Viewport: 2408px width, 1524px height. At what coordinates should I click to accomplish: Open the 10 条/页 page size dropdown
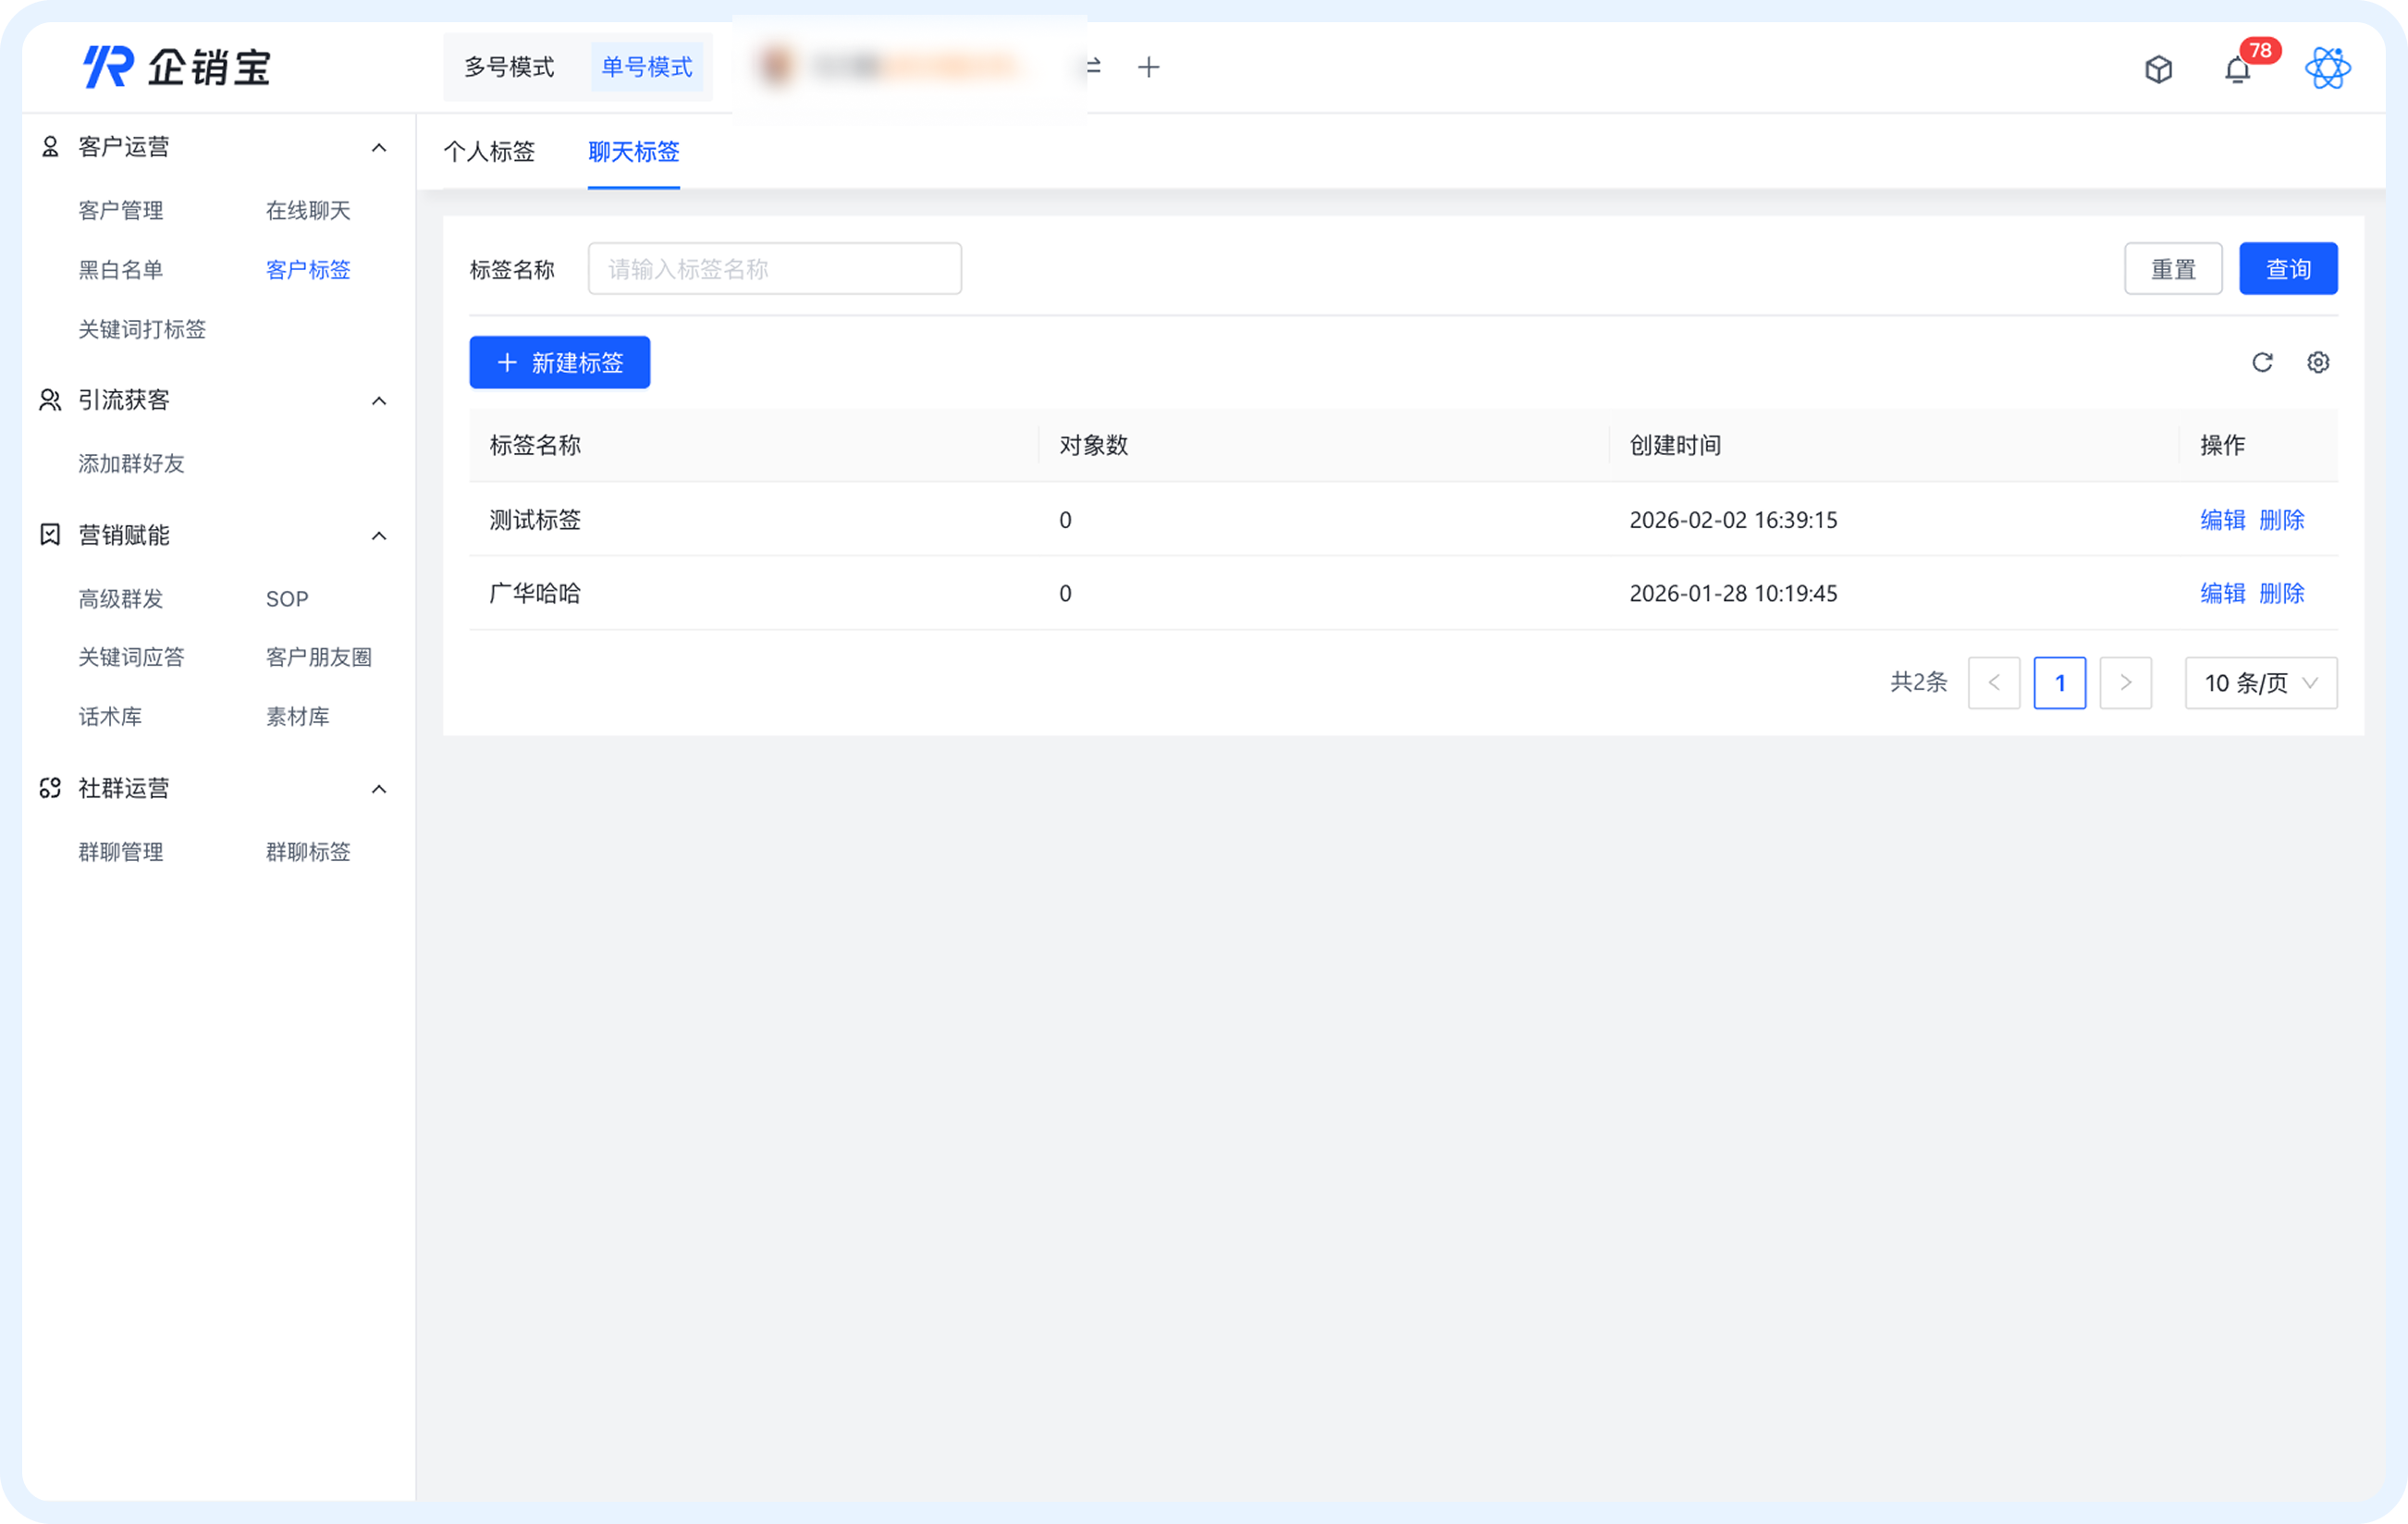coord(2261,683)
